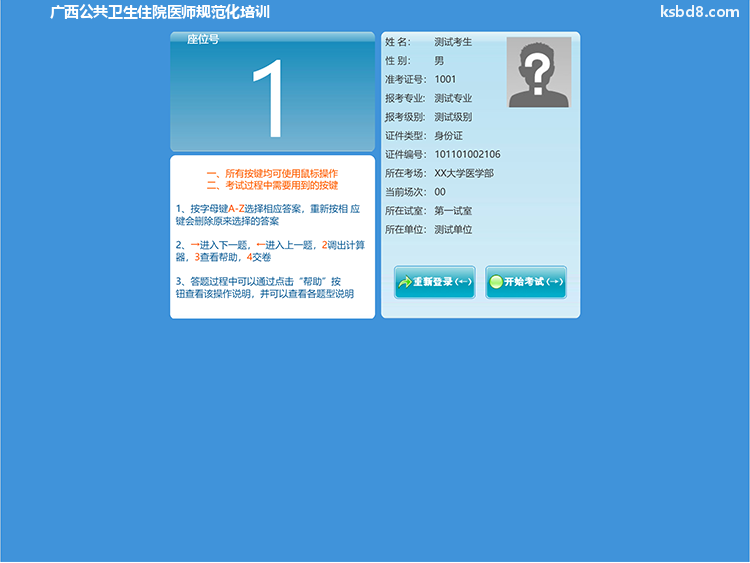Screen dimensions: 750x563
Task: Click the green arrow icon on 重新登录
Action: (405, 282)
